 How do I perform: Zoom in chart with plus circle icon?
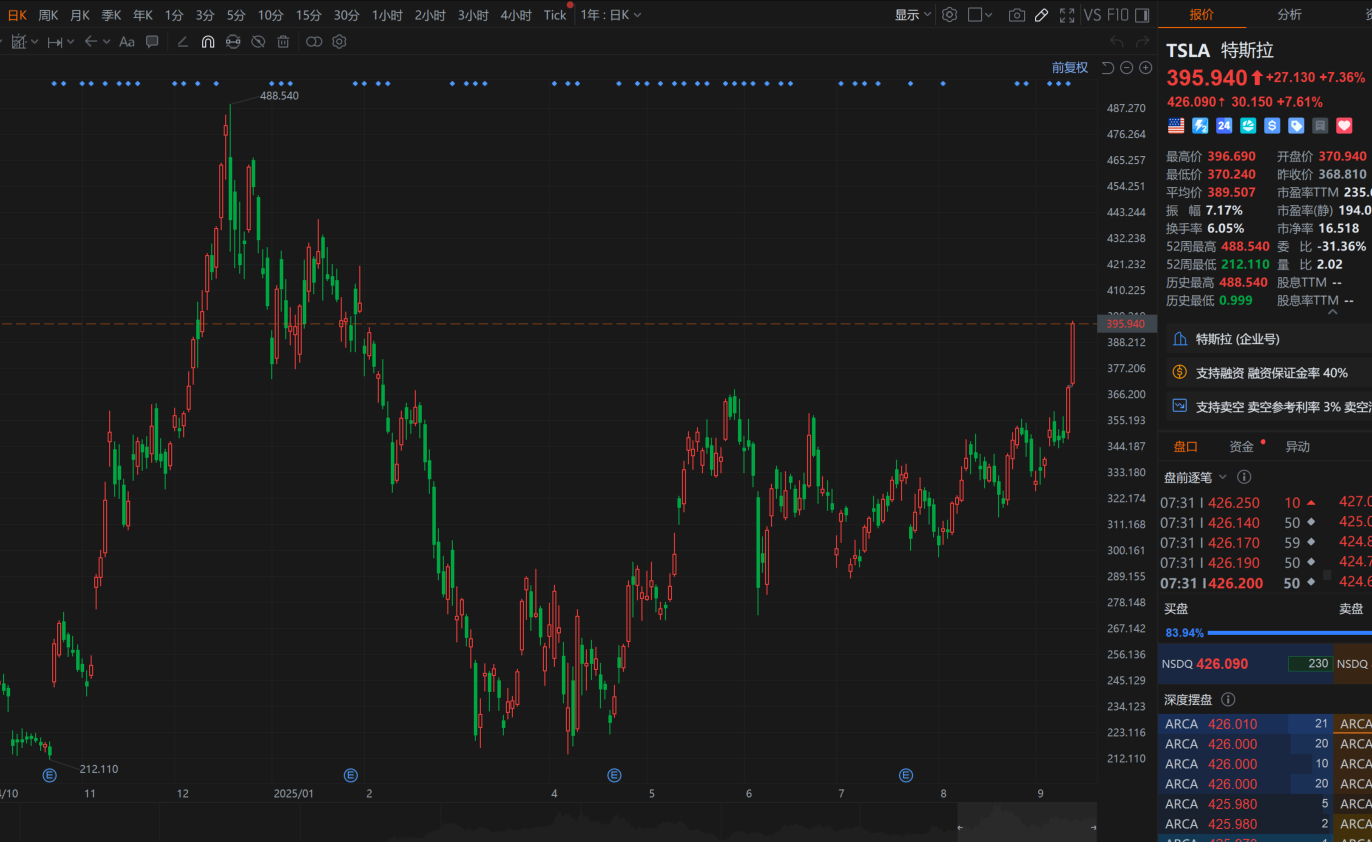tap(1145, 68)
